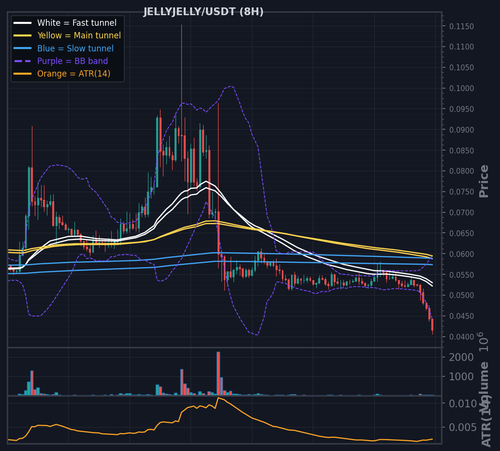Click the last red candle near 0.0400
The height and width of the screenshot is (451, 500).
432,326
